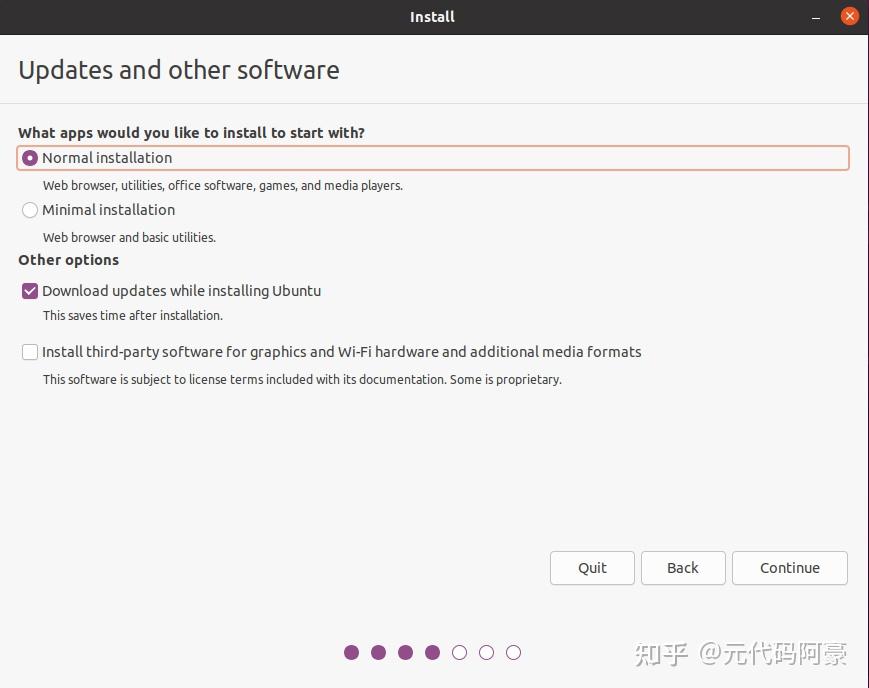Minimize the Install window
Viewport: 869px width, 688px height.
click(x=816, y=16)
